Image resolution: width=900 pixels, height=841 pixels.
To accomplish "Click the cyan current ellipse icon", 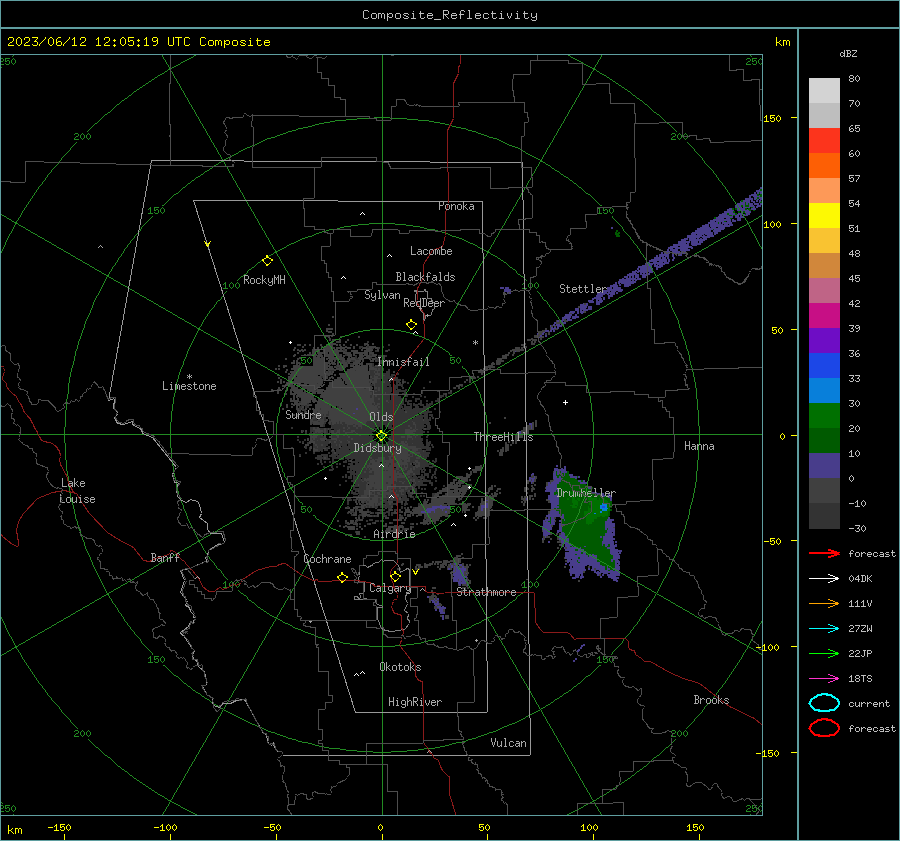I will (824, 703).
